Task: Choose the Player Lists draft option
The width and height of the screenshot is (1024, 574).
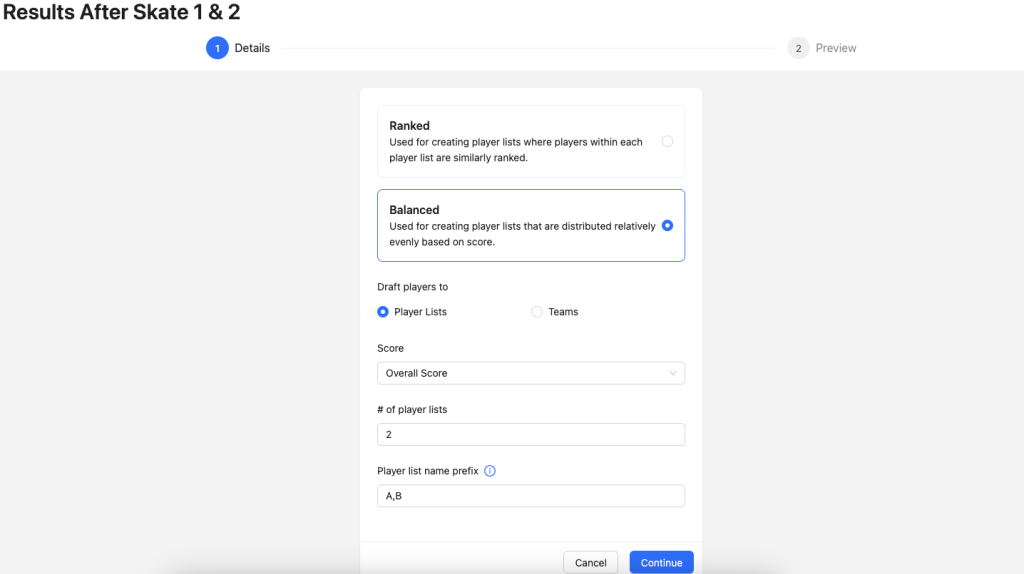Action: 383,312
